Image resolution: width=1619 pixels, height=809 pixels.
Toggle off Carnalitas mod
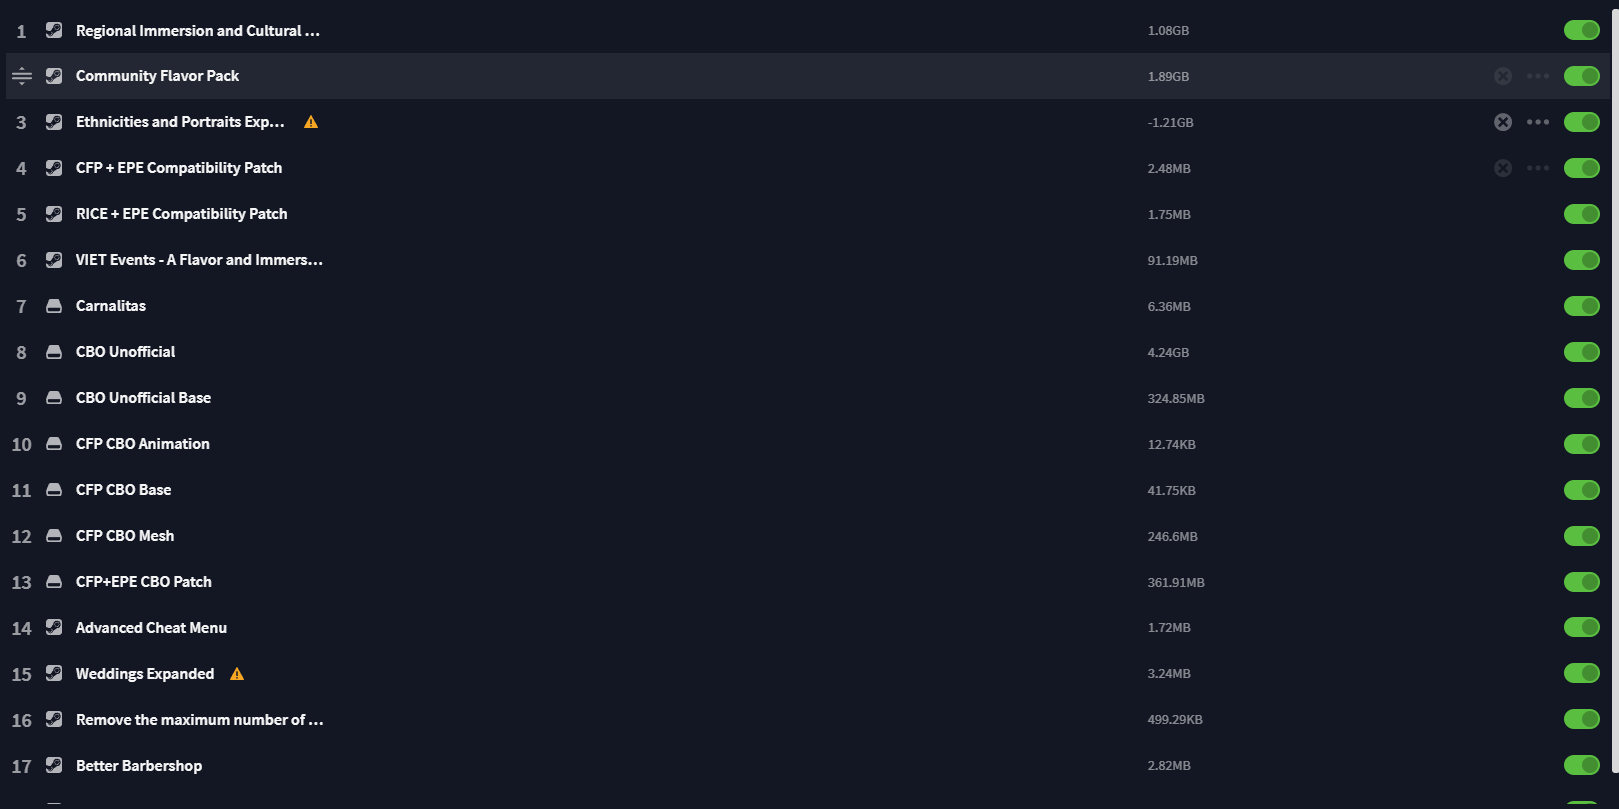click(1581, 306)
